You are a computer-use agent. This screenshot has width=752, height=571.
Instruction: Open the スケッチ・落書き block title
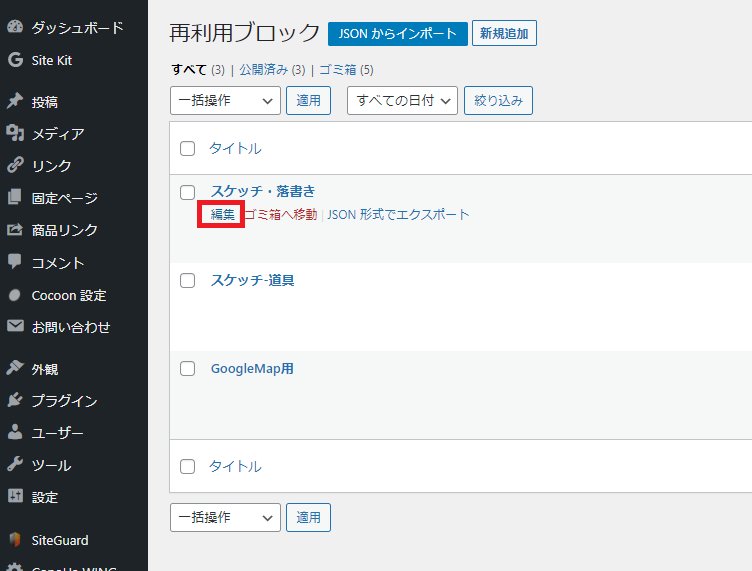[x=263, y=191]
